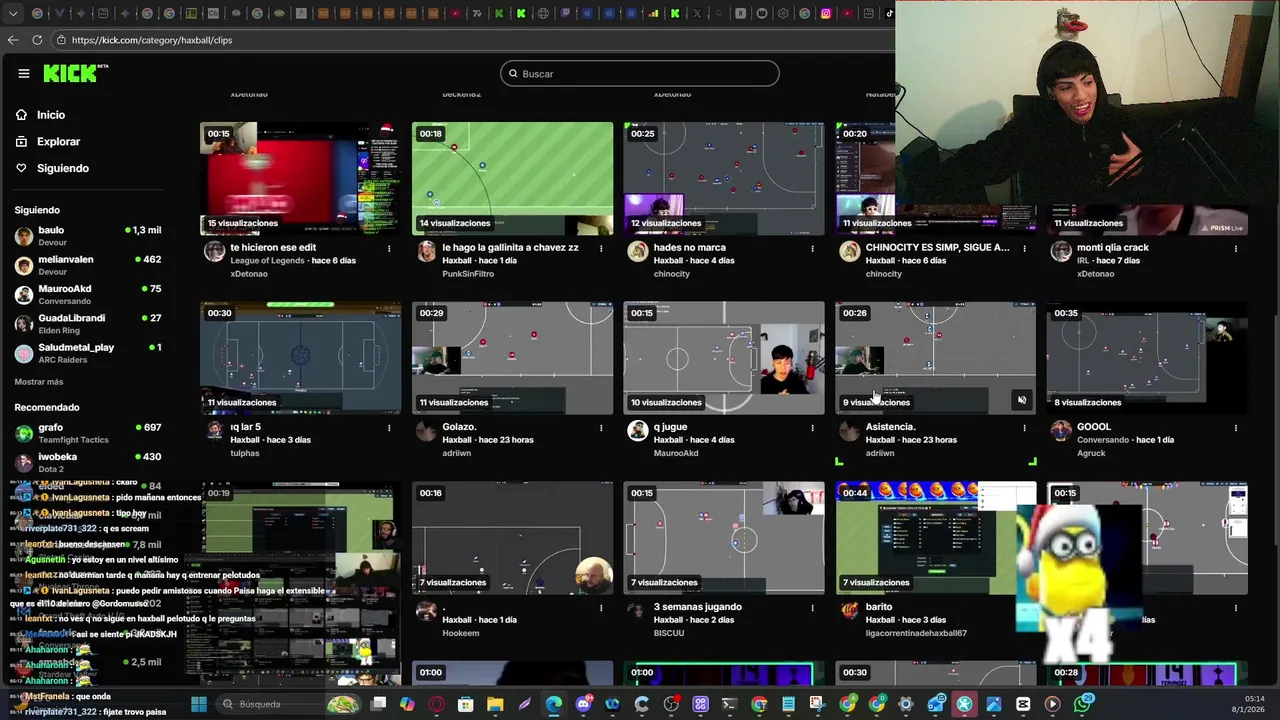Open options menu for "q jugue" clip
The image size is (1280, 720).
tap(812, 428)
